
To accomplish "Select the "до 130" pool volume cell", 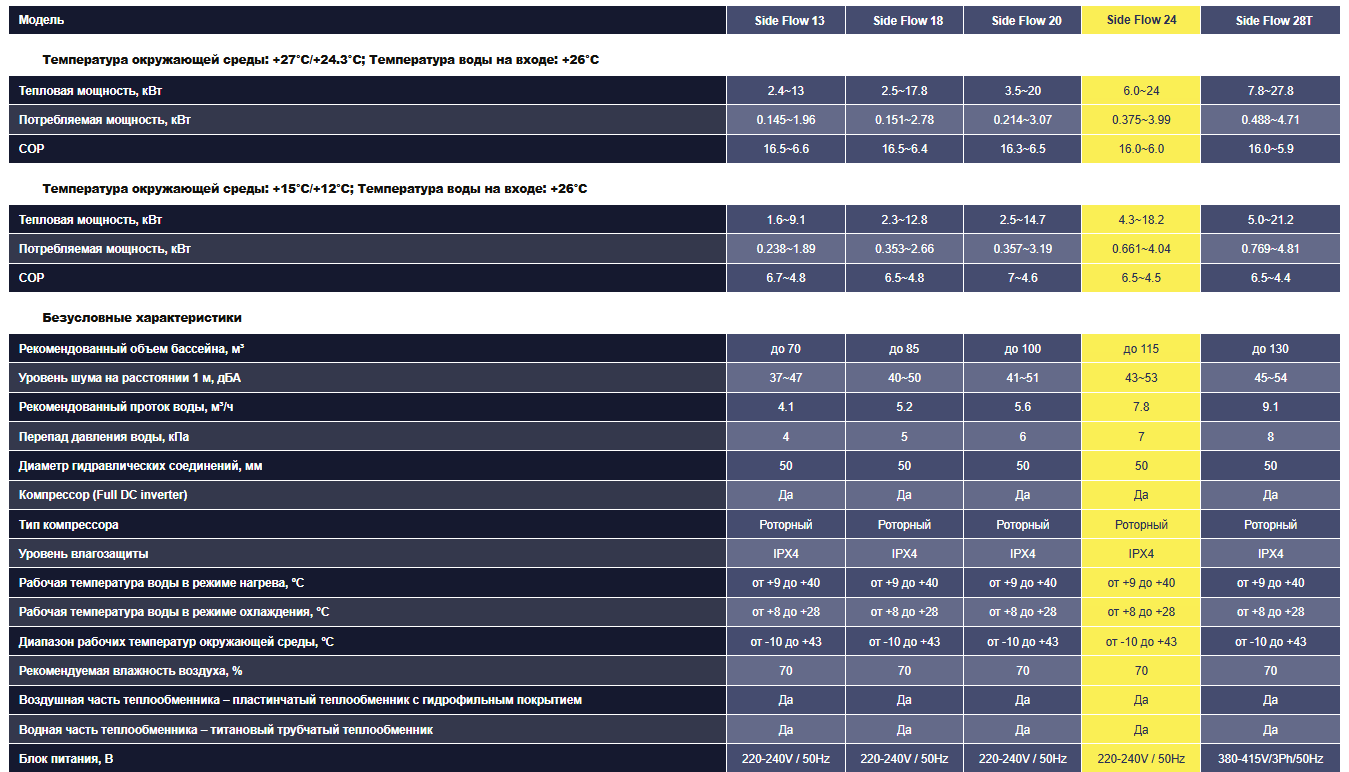I will coord(1270,349).
